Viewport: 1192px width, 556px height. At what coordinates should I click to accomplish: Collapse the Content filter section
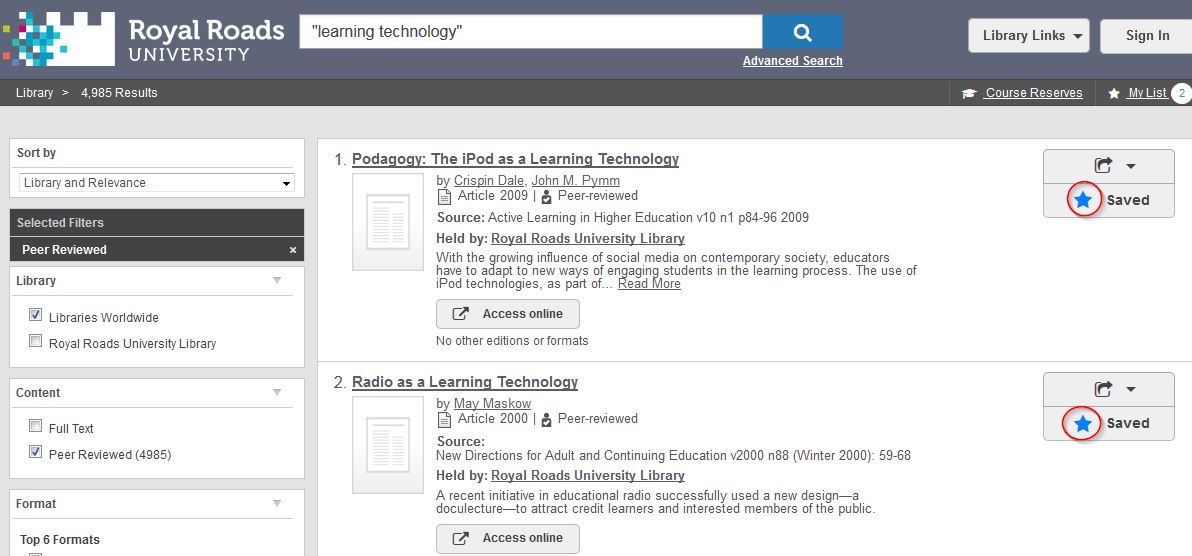click(277, 392)
